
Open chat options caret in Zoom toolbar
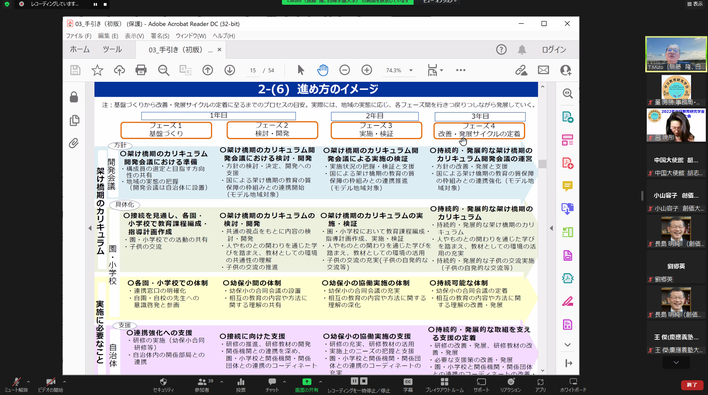(284, 382)
